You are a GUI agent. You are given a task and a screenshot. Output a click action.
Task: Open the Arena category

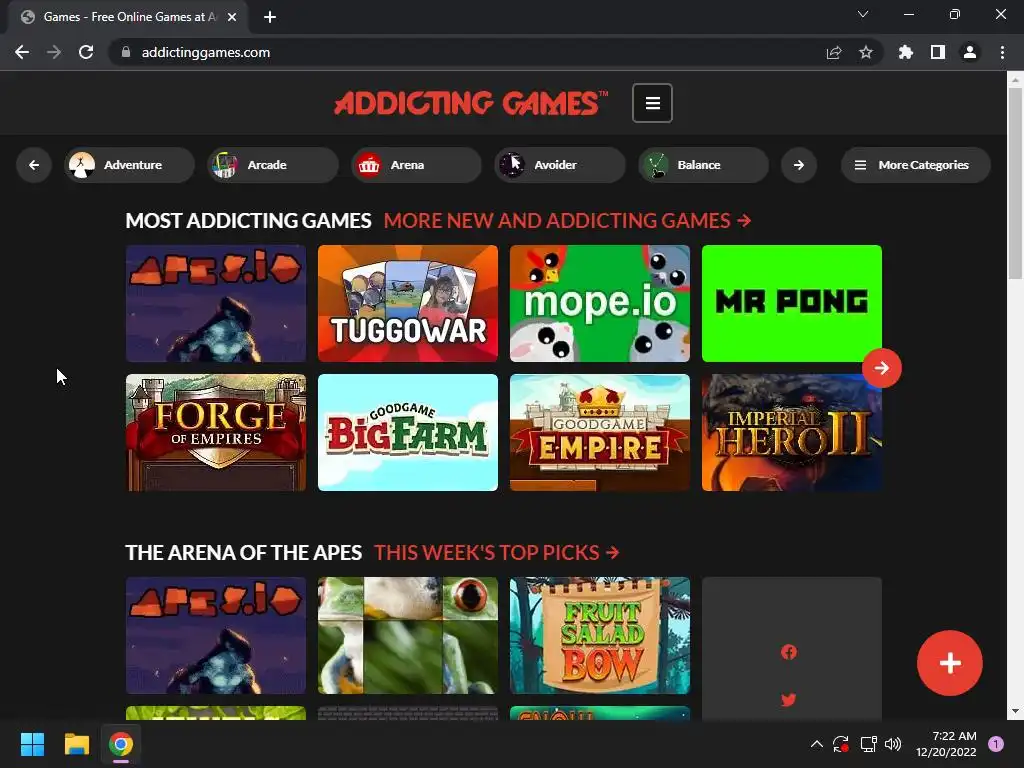tap(416, 165)
